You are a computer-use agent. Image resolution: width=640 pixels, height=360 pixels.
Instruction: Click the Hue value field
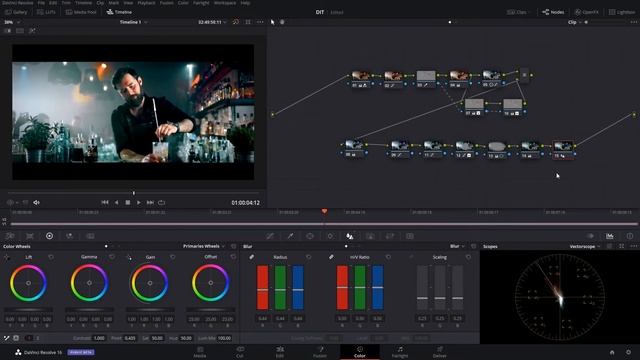pyautogui.click(x=186, y=338)
